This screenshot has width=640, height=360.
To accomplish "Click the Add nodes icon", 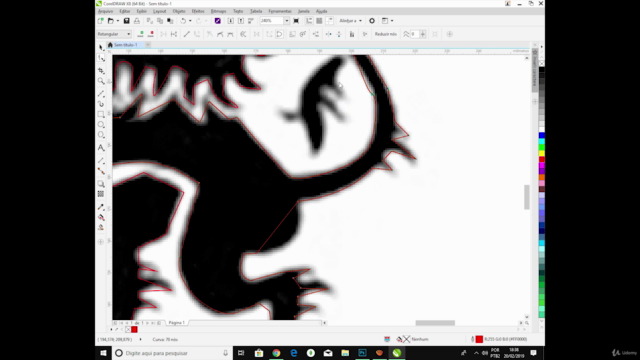I will (140, 34).
